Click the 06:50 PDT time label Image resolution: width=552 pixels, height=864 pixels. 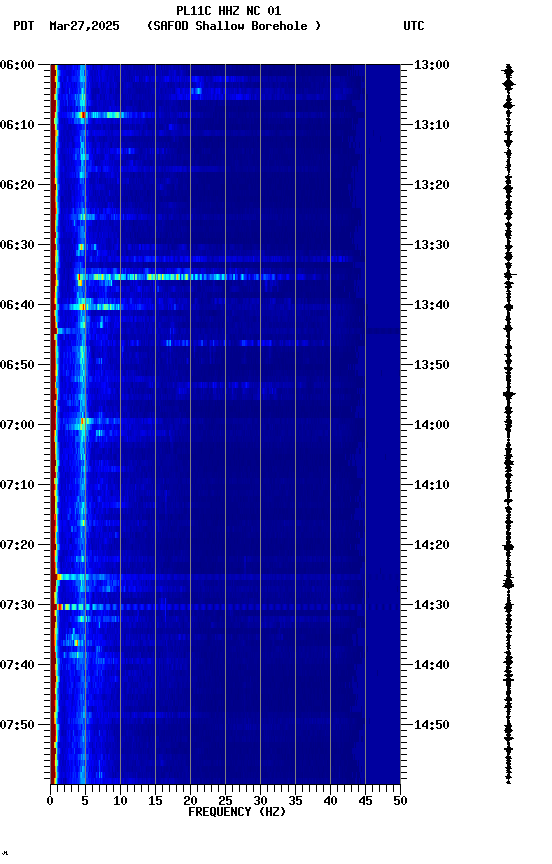pos(17,365)
